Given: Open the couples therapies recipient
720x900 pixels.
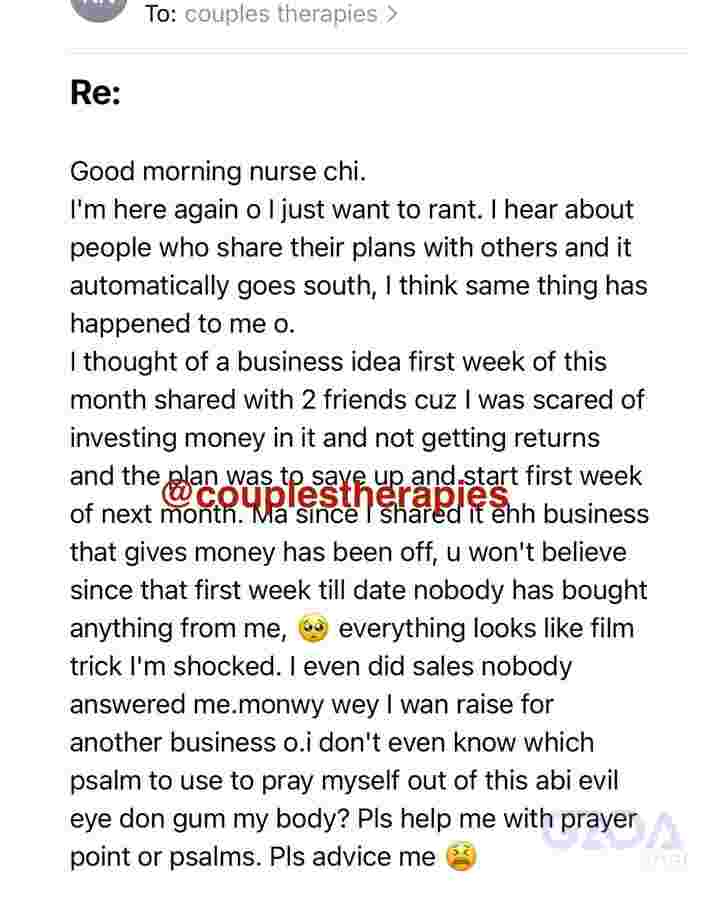Looking at the screenshot, I should point(281,14).
